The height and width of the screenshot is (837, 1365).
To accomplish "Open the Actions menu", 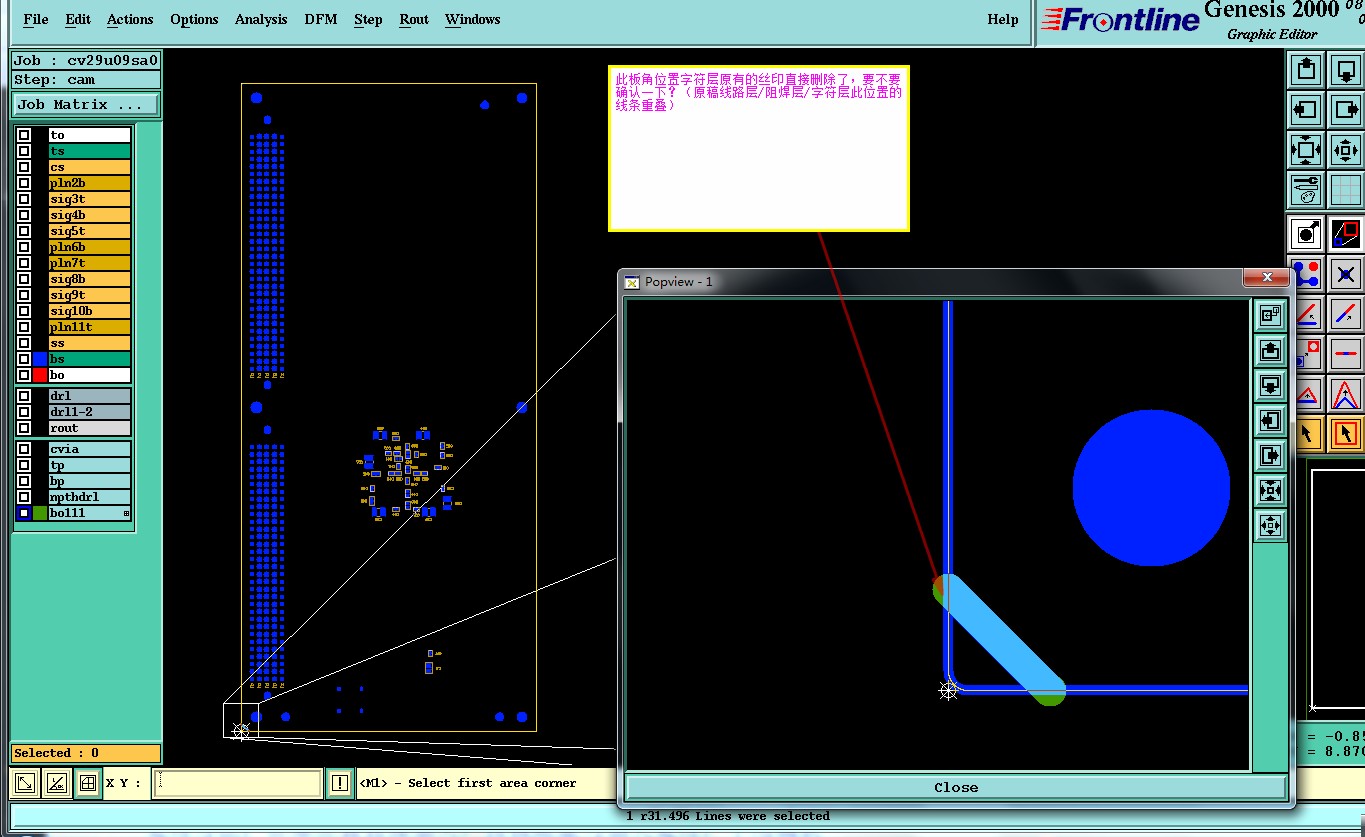I will [130, 19].
